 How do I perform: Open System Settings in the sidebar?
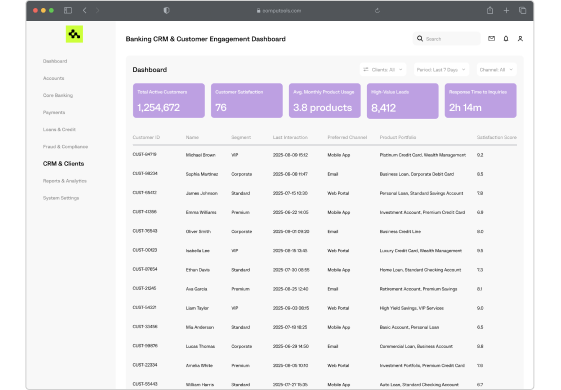[x=61, y=198]
